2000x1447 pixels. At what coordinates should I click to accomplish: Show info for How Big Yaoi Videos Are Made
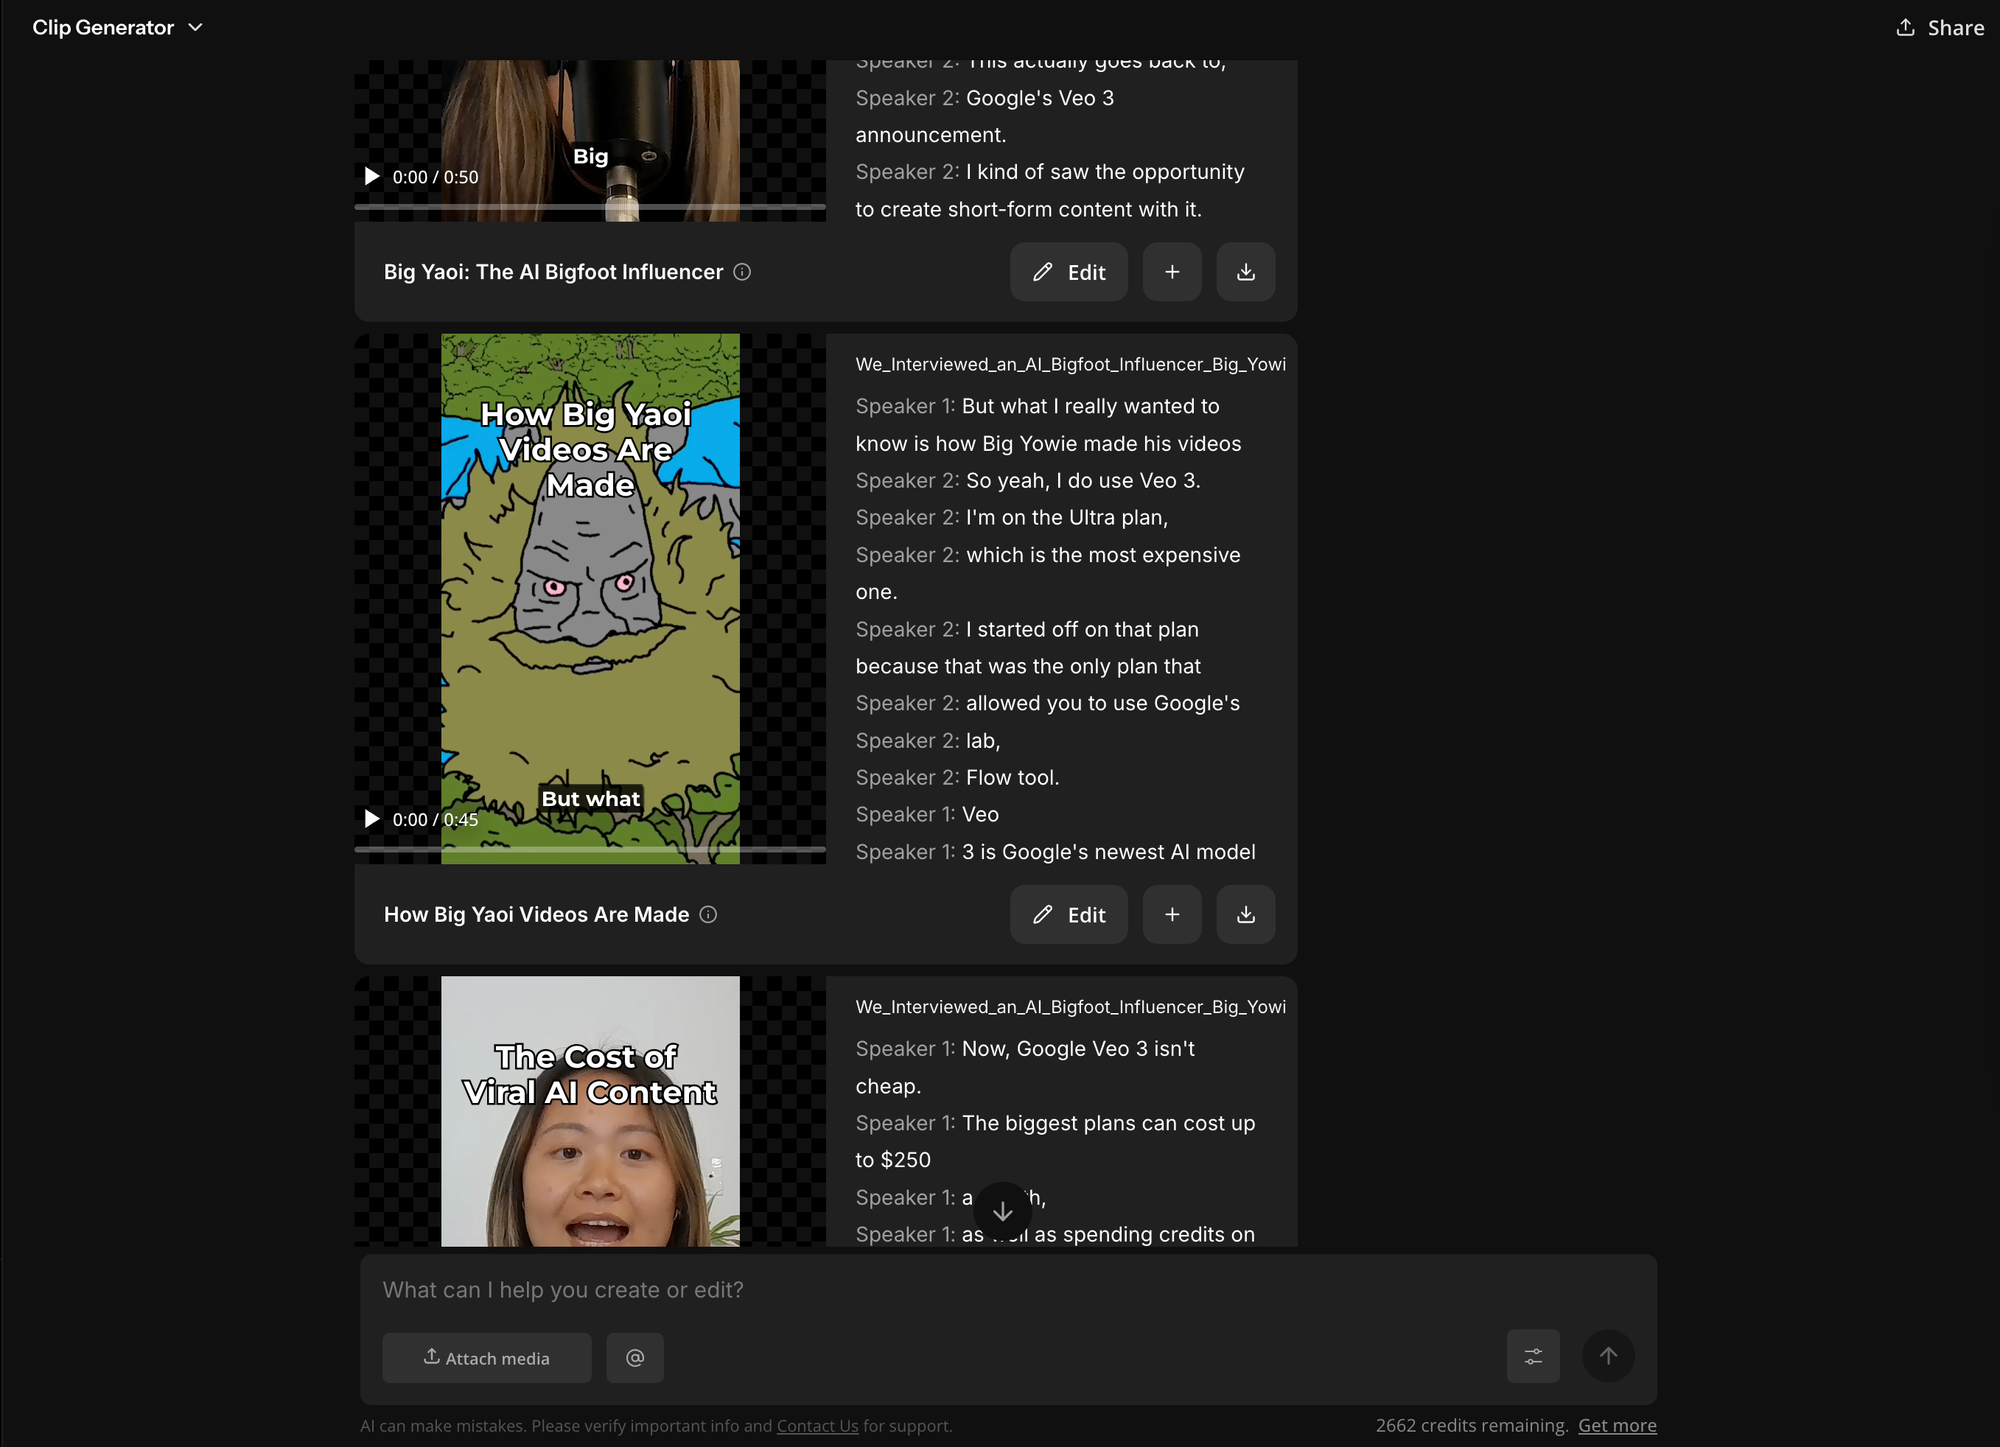[x=708, y=914]
